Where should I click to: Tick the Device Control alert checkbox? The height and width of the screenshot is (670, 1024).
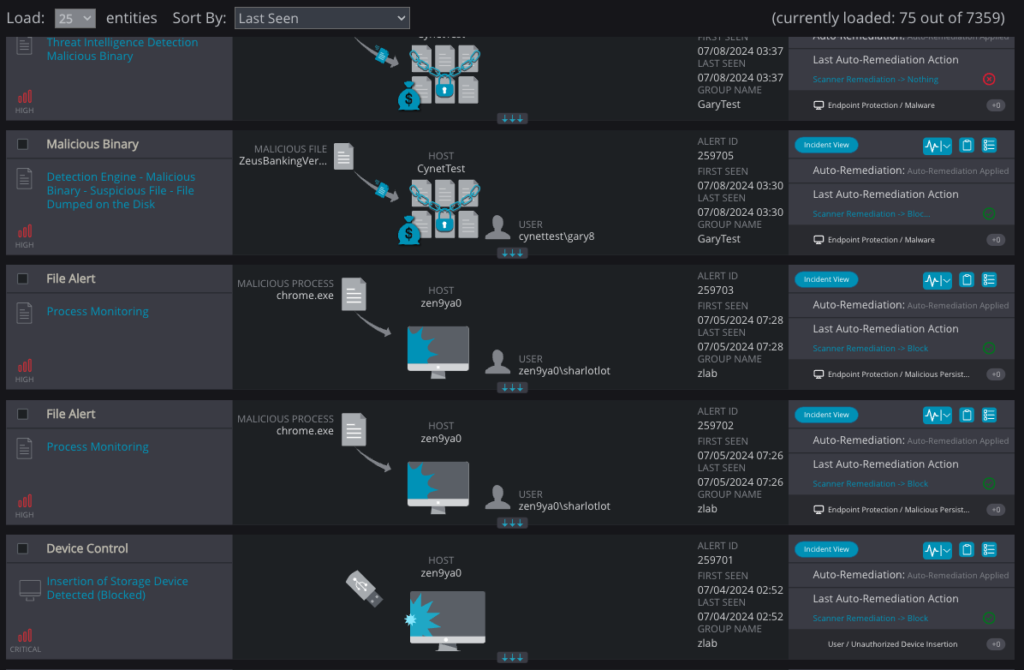coord(23,549)
